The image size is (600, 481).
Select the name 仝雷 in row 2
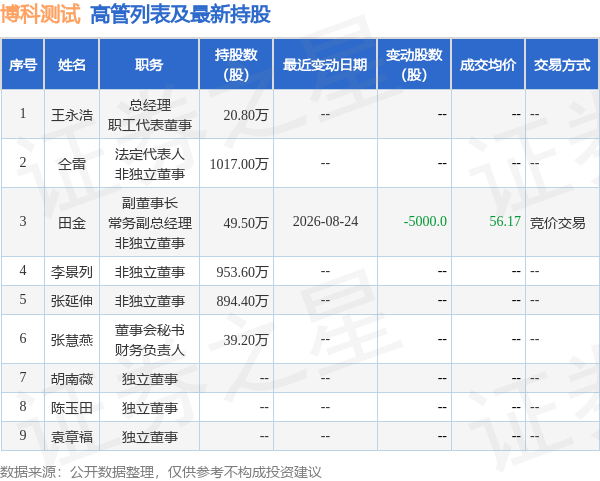tap(72, 164)
